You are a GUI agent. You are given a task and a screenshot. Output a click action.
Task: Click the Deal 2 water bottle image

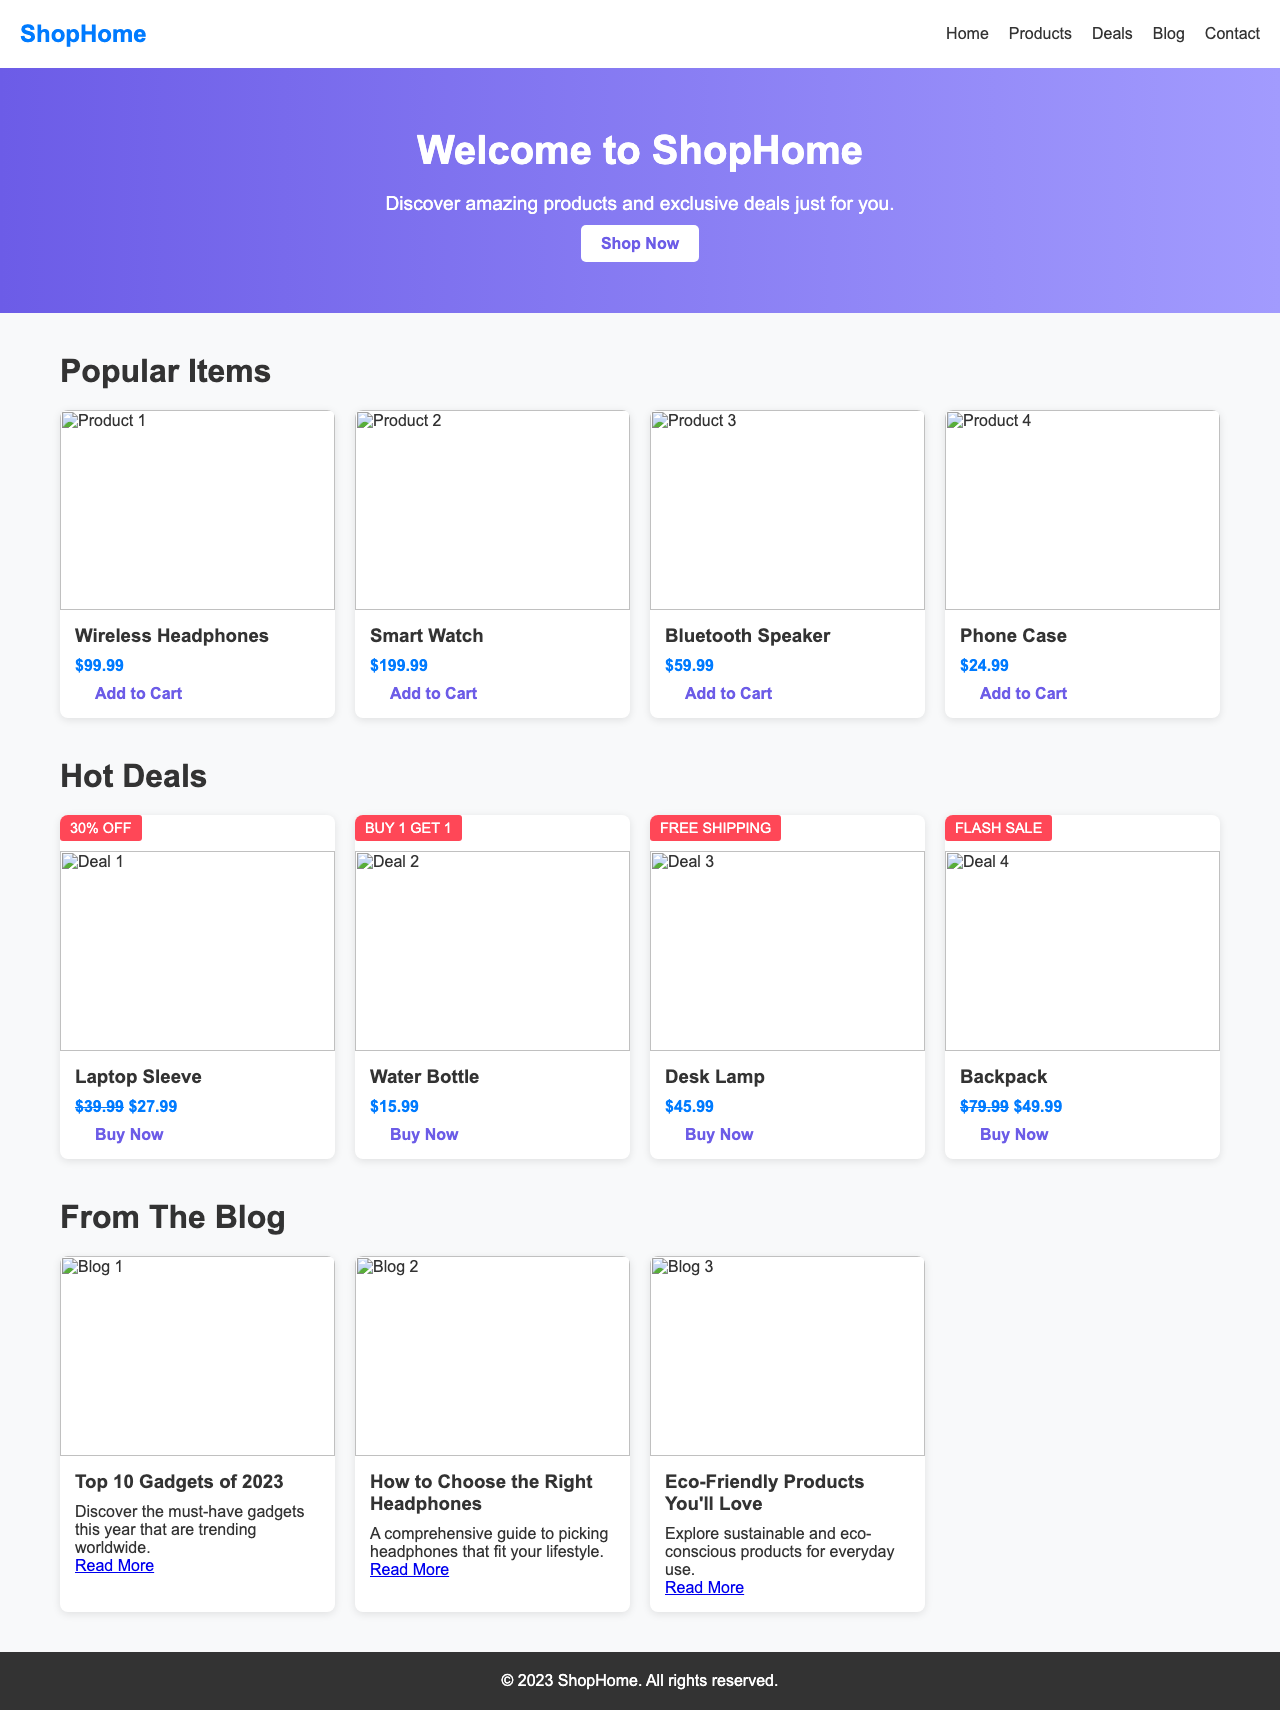point(491,950)
